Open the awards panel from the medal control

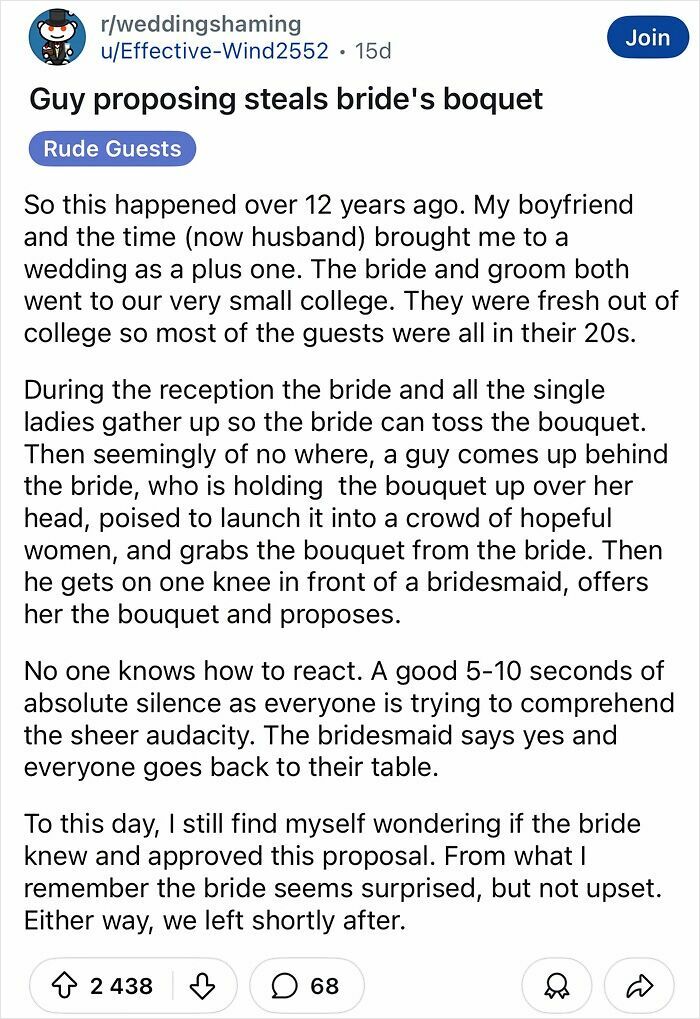point(557,986)
